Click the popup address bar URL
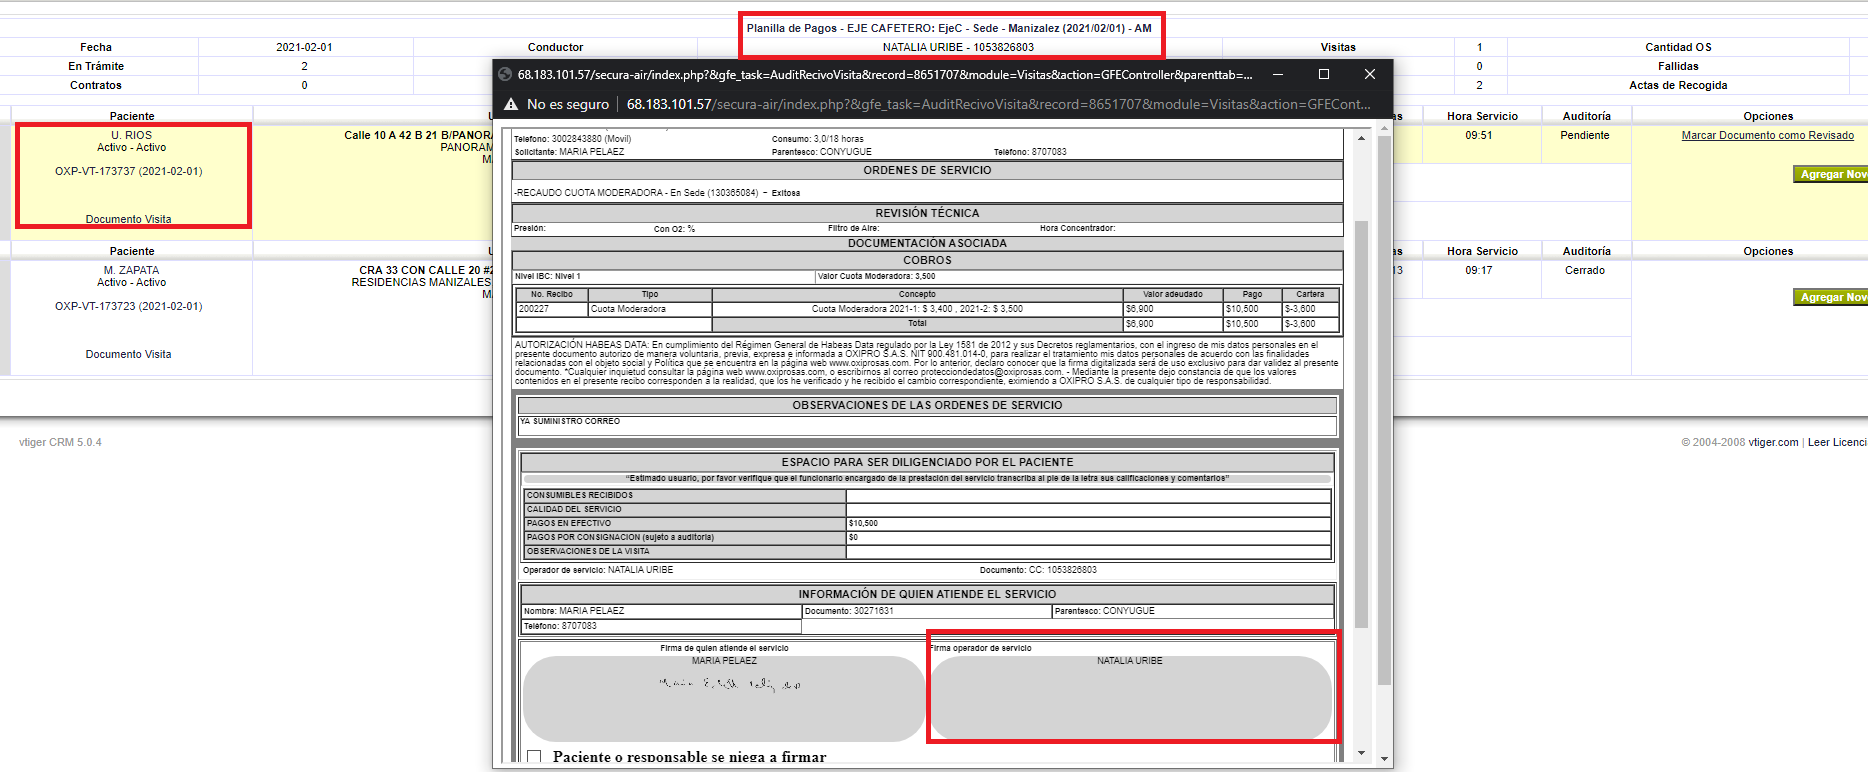 [x=998, y=104]
